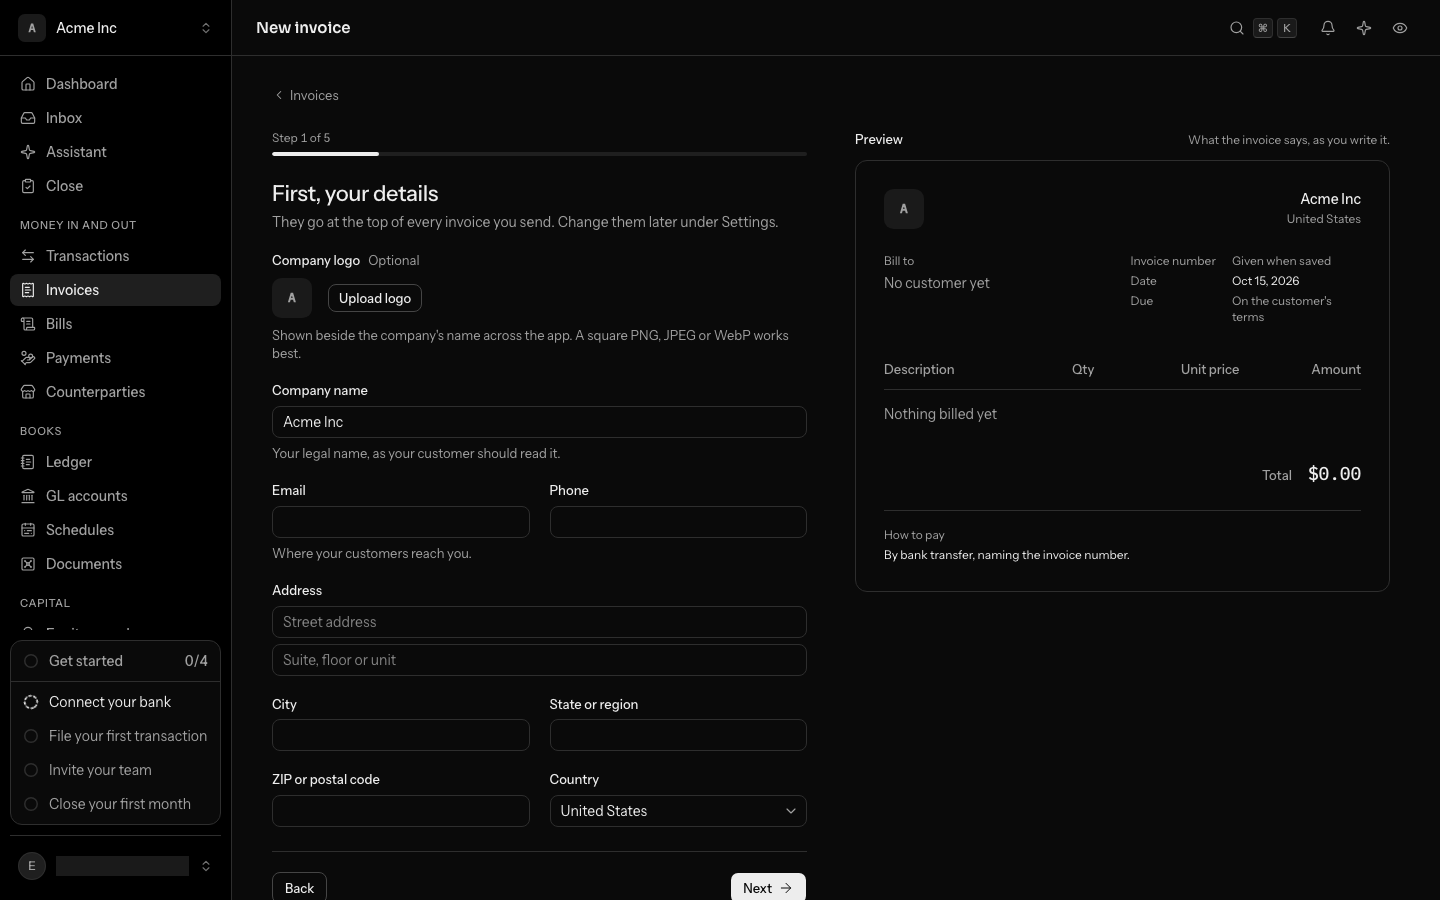This screenshot has width=1440, height=900.
Task: Click the Close clipboard icon in sidebar
Action: pos(28,186)
